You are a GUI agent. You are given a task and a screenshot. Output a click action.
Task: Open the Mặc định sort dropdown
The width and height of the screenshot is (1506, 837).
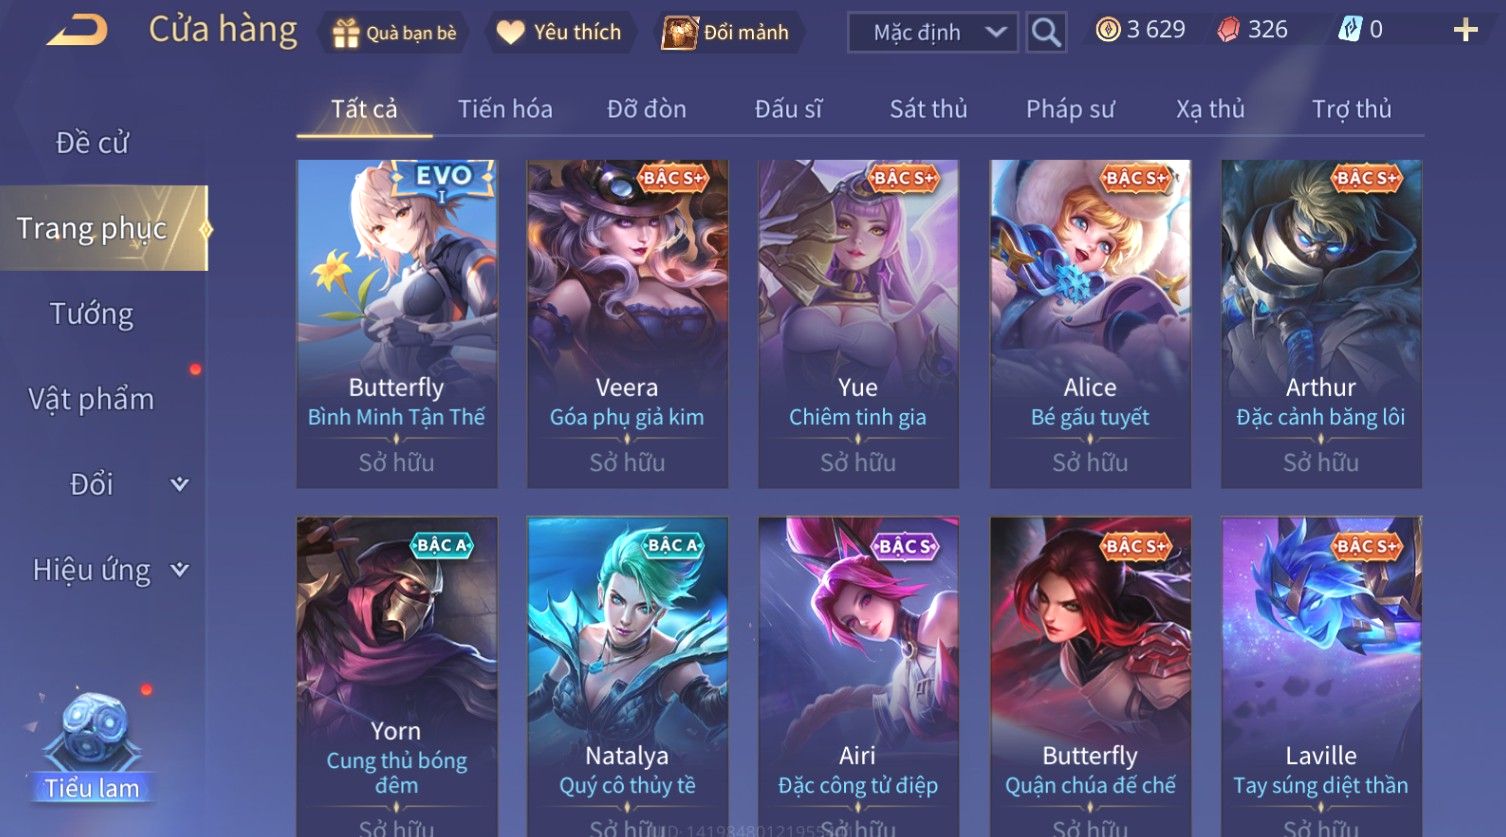click(x=933, y=32)
